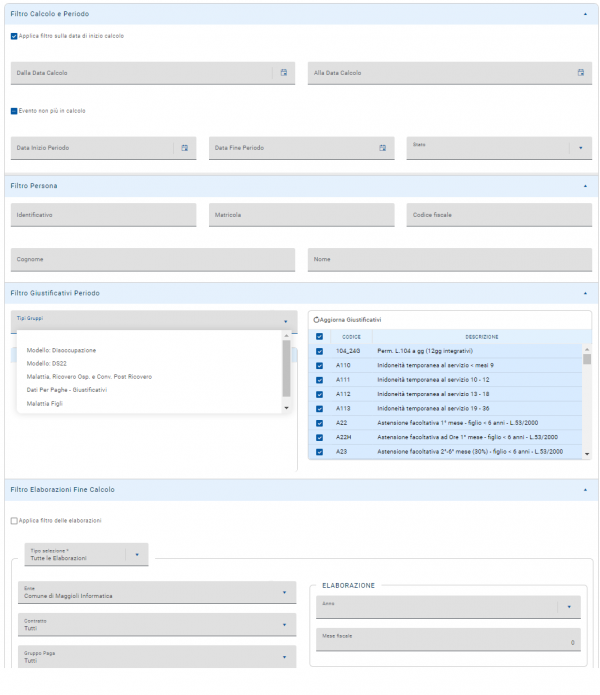
Task: Collapse the Filtro Elaborazioni Fine Calcolo section
Action: point(584,490)
